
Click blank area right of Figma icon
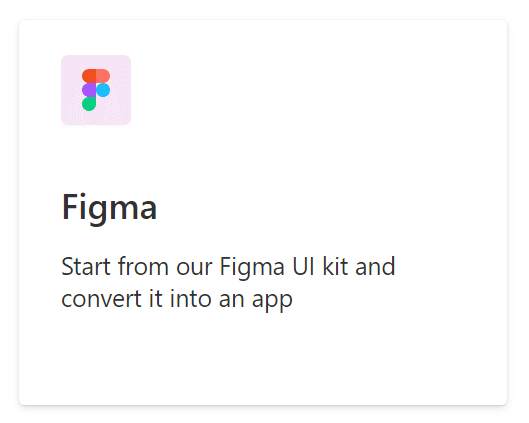click(x=304, y=90)
